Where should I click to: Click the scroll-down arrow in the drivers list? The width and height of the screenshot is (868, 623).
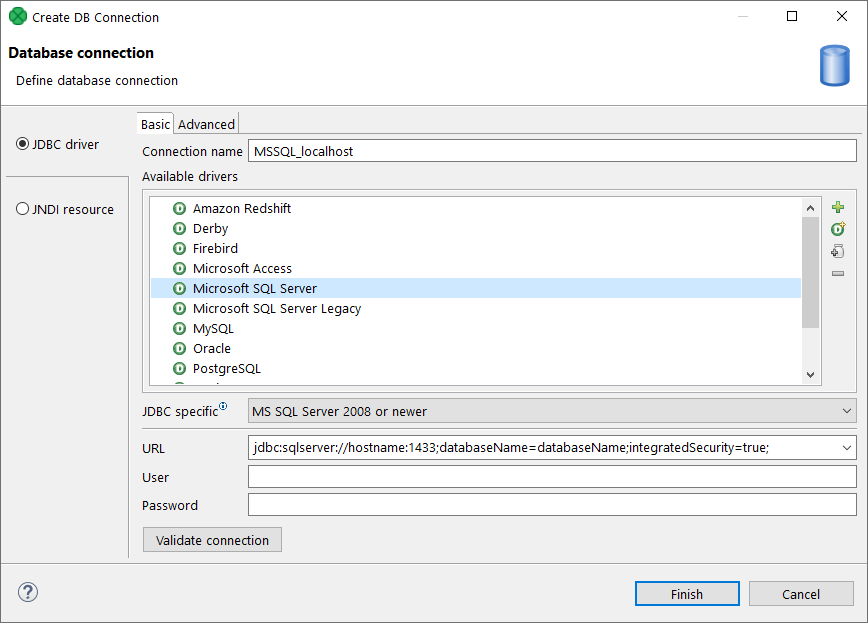point(811,374)
